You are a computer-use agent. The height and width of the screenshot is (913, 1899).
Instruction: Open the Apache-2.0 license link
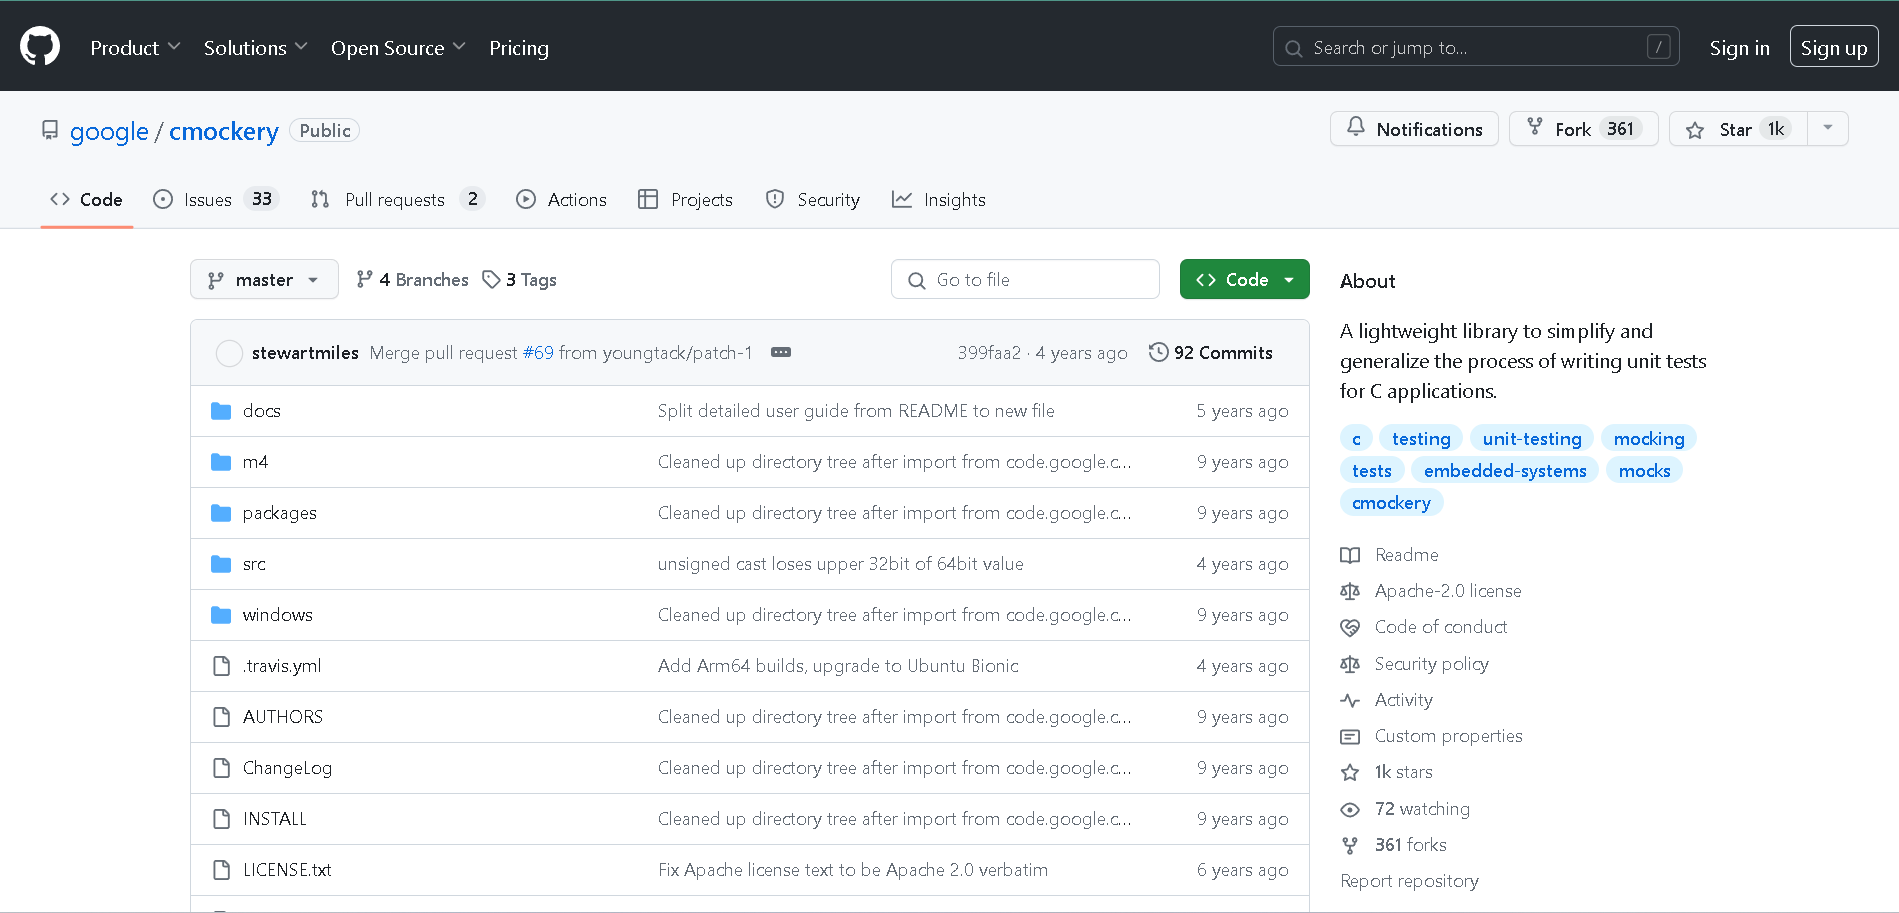coord(1447,591)
